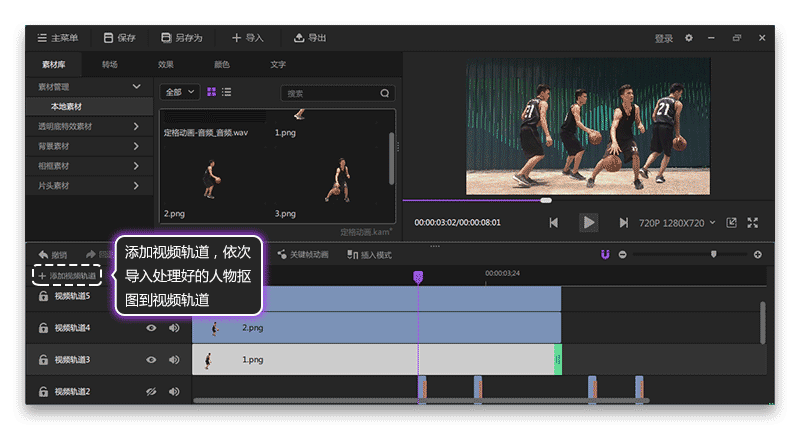This screenshot has width=800, height=430.
Task: Click 另存为 save-as button
Action: [x=182, y=38]
